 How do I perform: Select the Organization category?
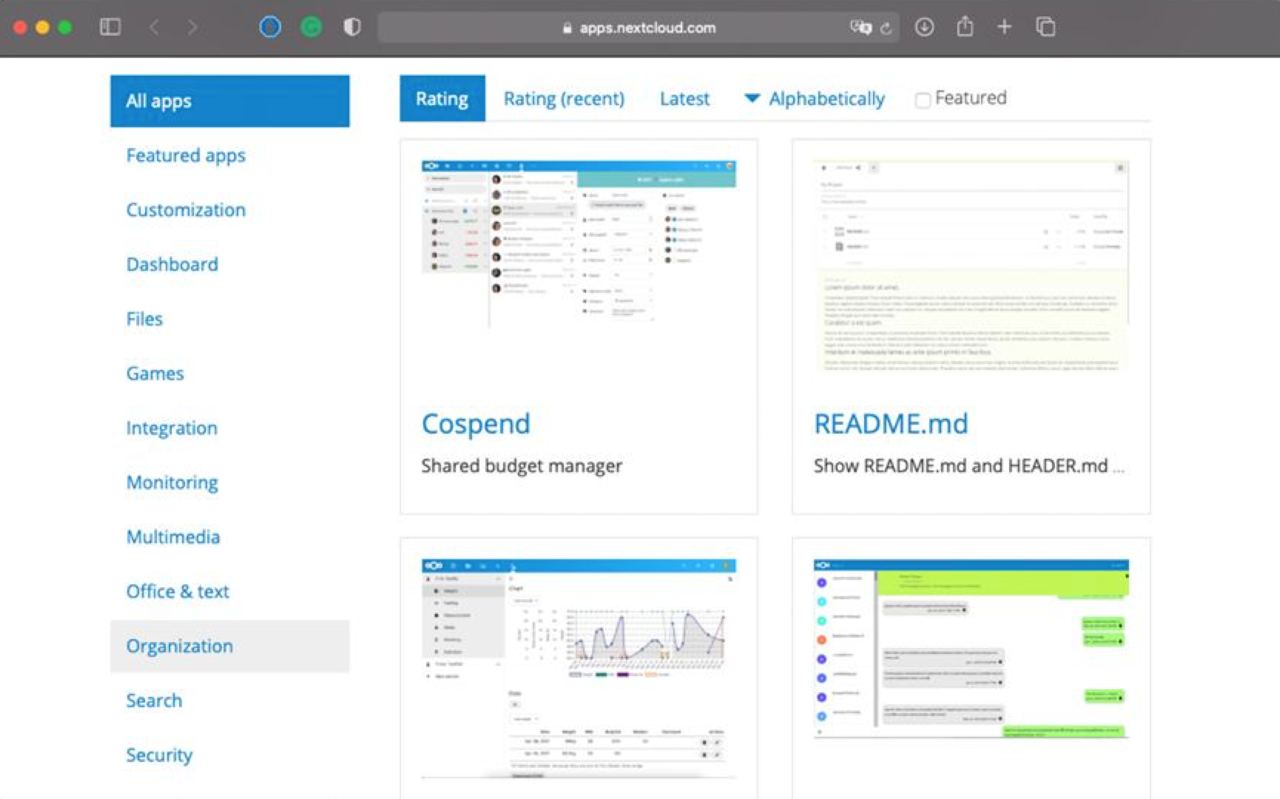click(230, 646)
